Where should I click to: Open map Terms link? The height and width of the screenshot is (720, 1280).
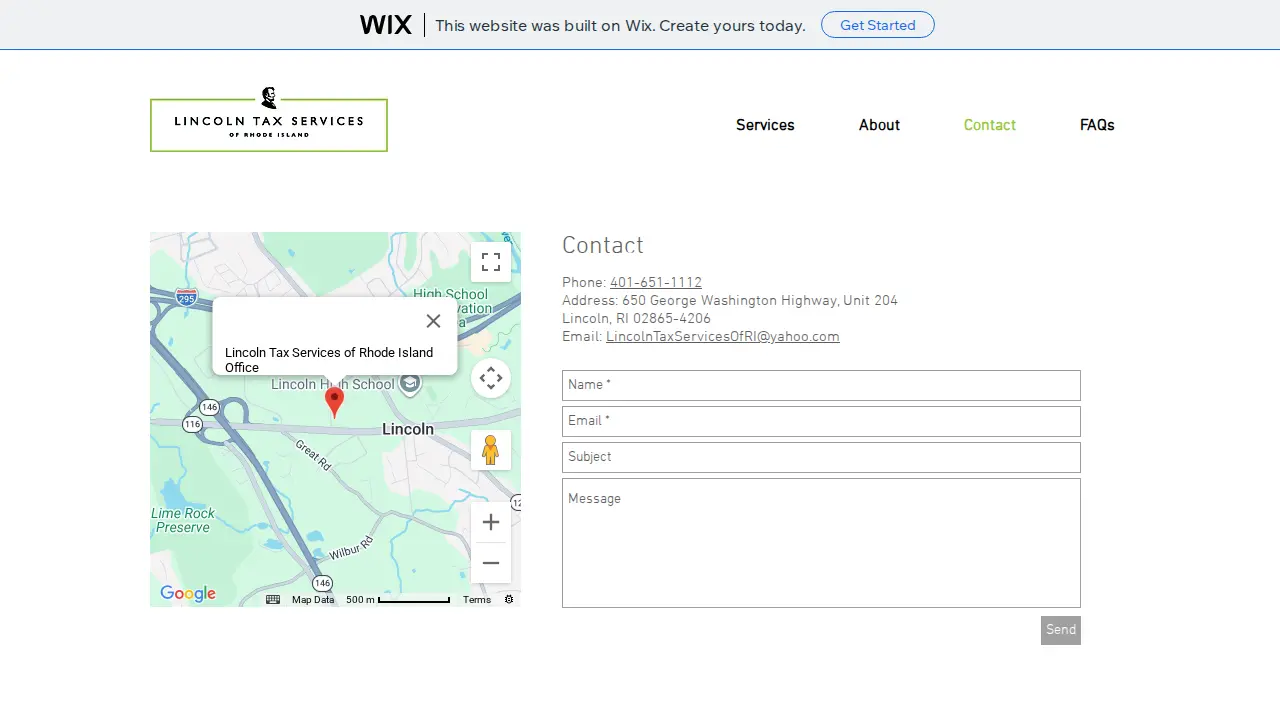coord(477,600)
